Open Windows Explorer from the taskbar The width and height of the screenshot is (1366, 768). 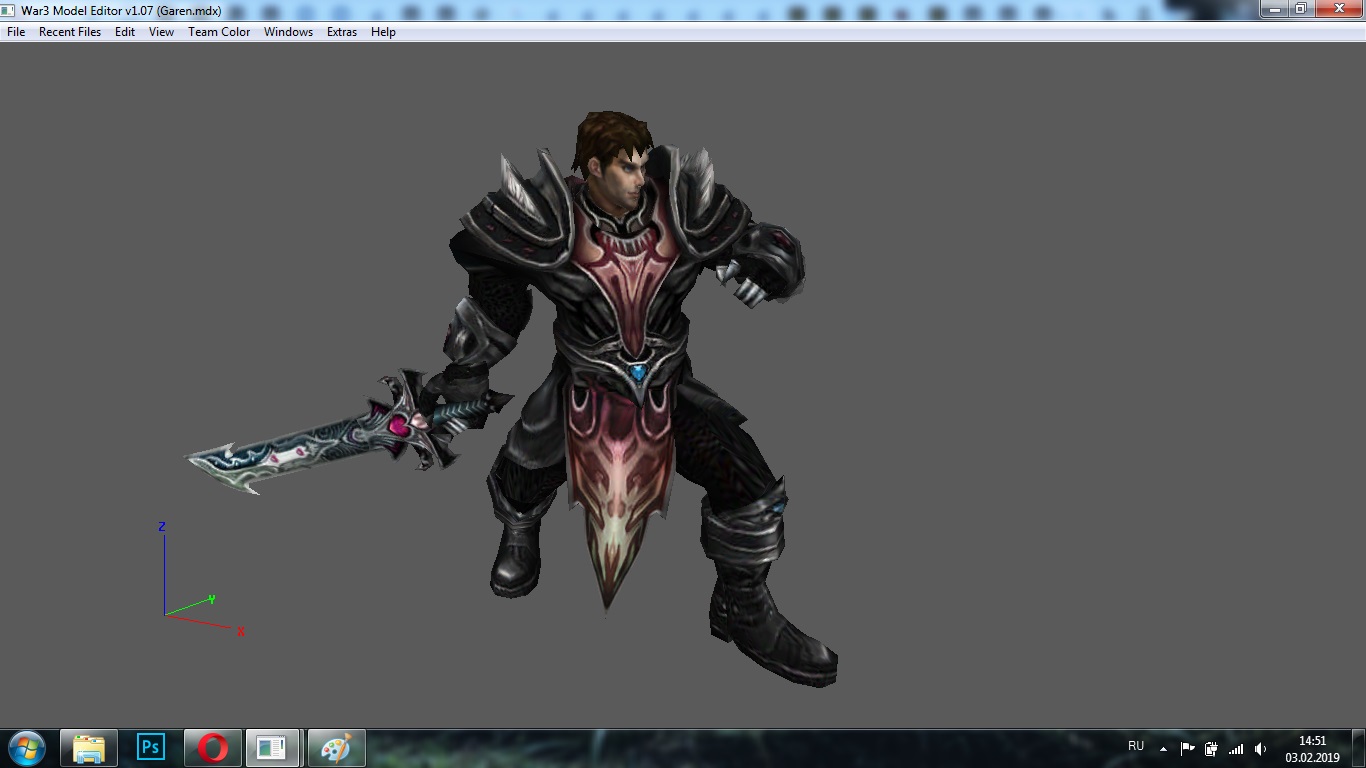(x=89, y=748)
